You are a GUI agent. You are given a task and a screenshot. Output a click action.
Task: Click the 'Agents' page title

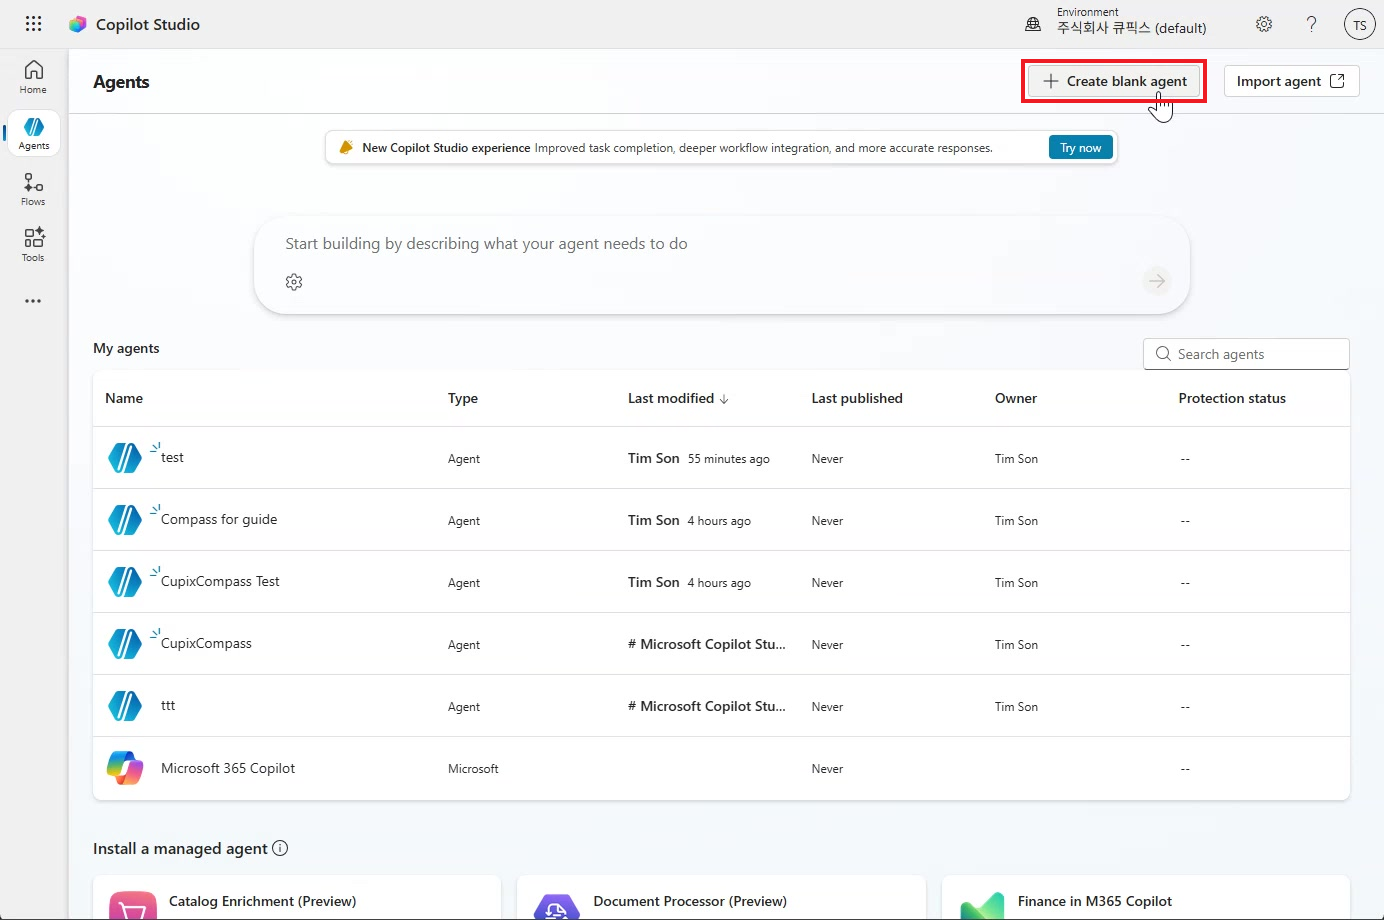tap(121, 82)
